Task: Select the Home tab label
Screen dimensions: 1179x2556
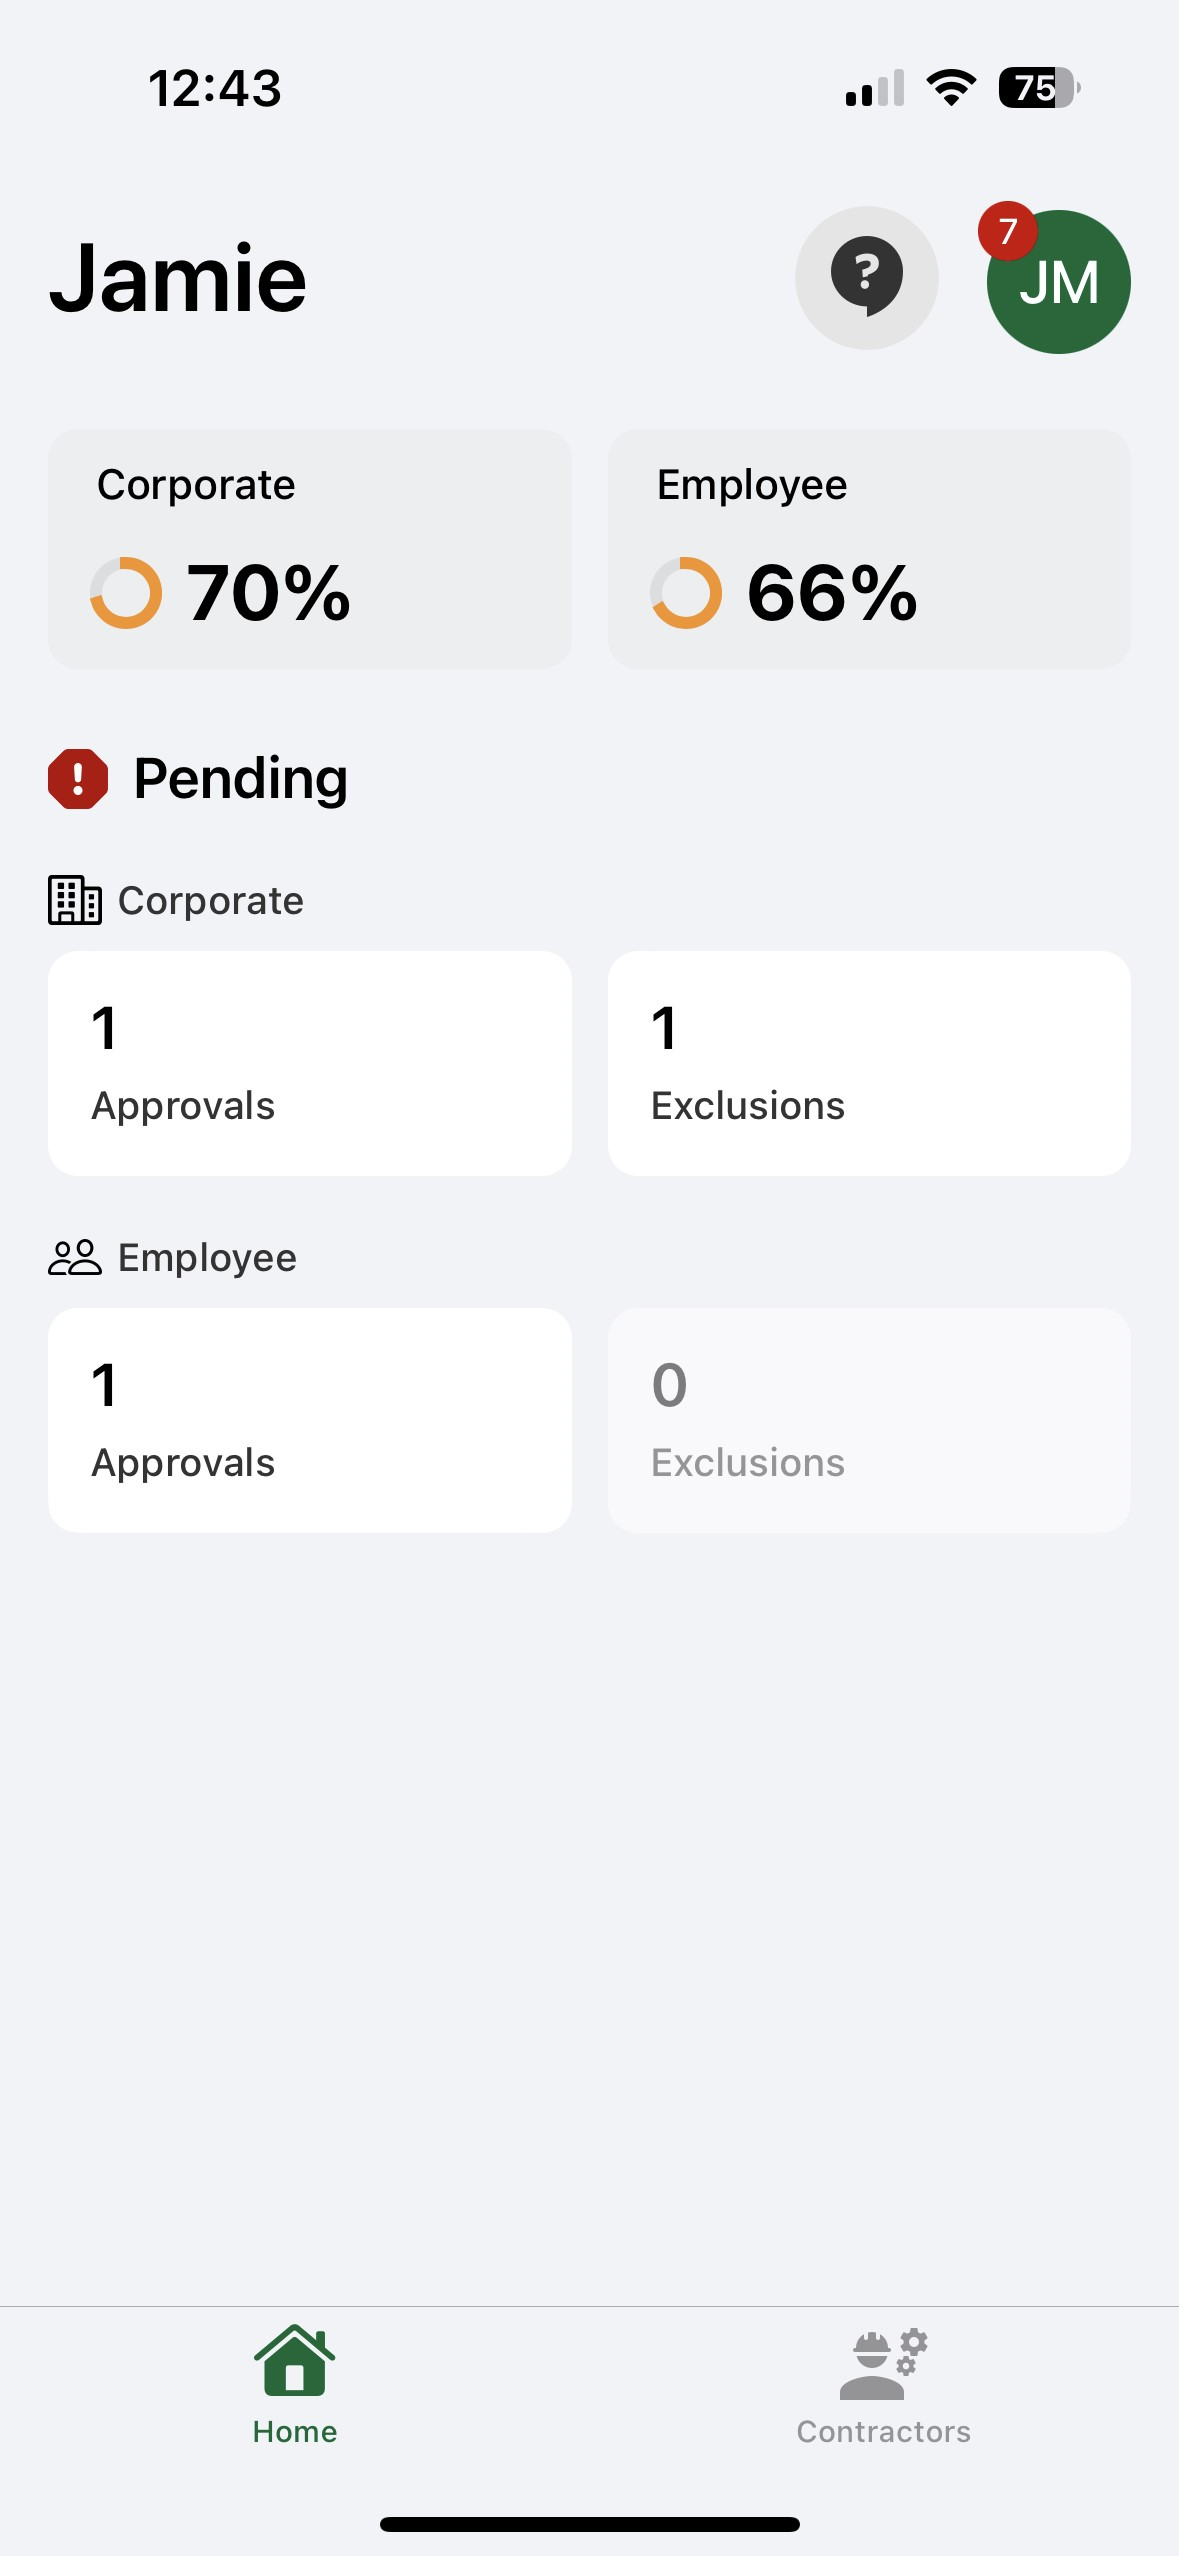Action: (294, 2431)
